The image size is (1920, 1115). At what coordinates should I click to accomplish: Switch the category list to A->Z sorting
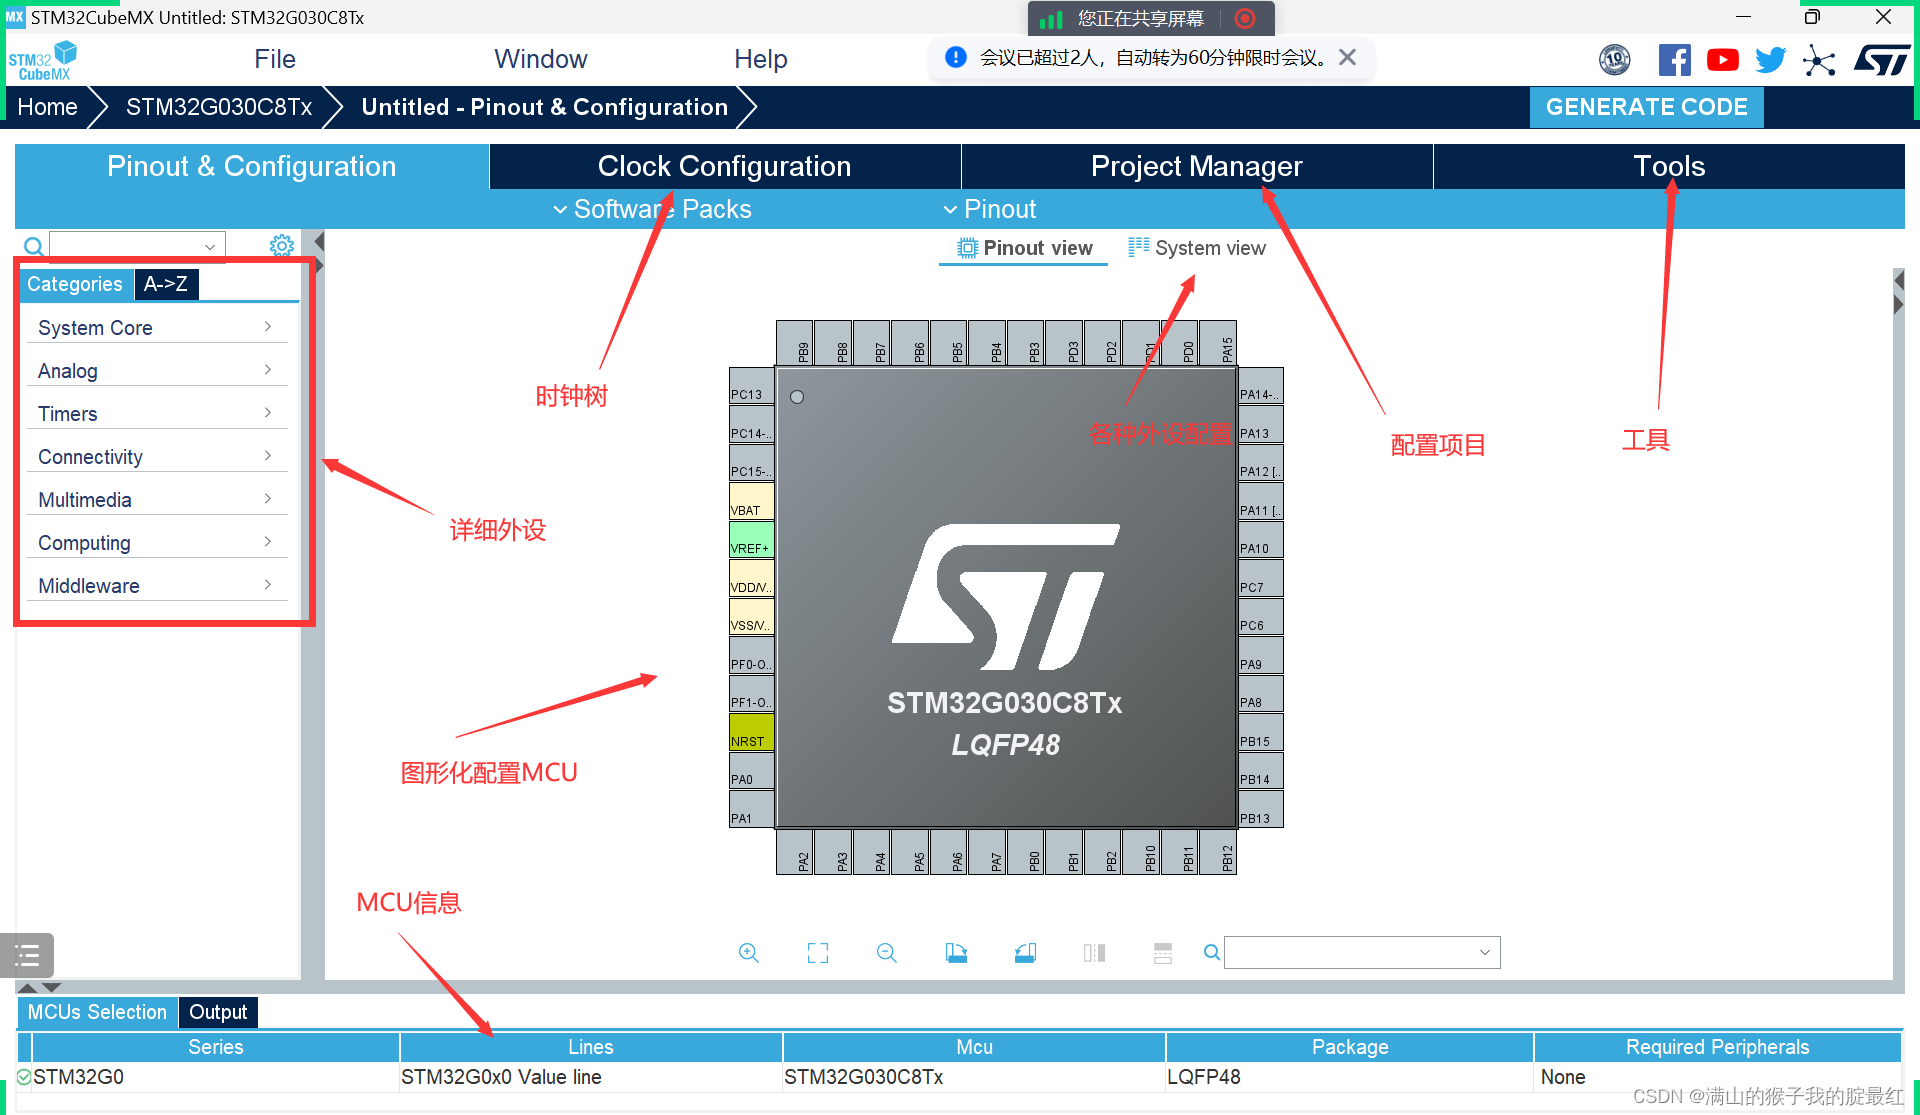tap(166, 284)
